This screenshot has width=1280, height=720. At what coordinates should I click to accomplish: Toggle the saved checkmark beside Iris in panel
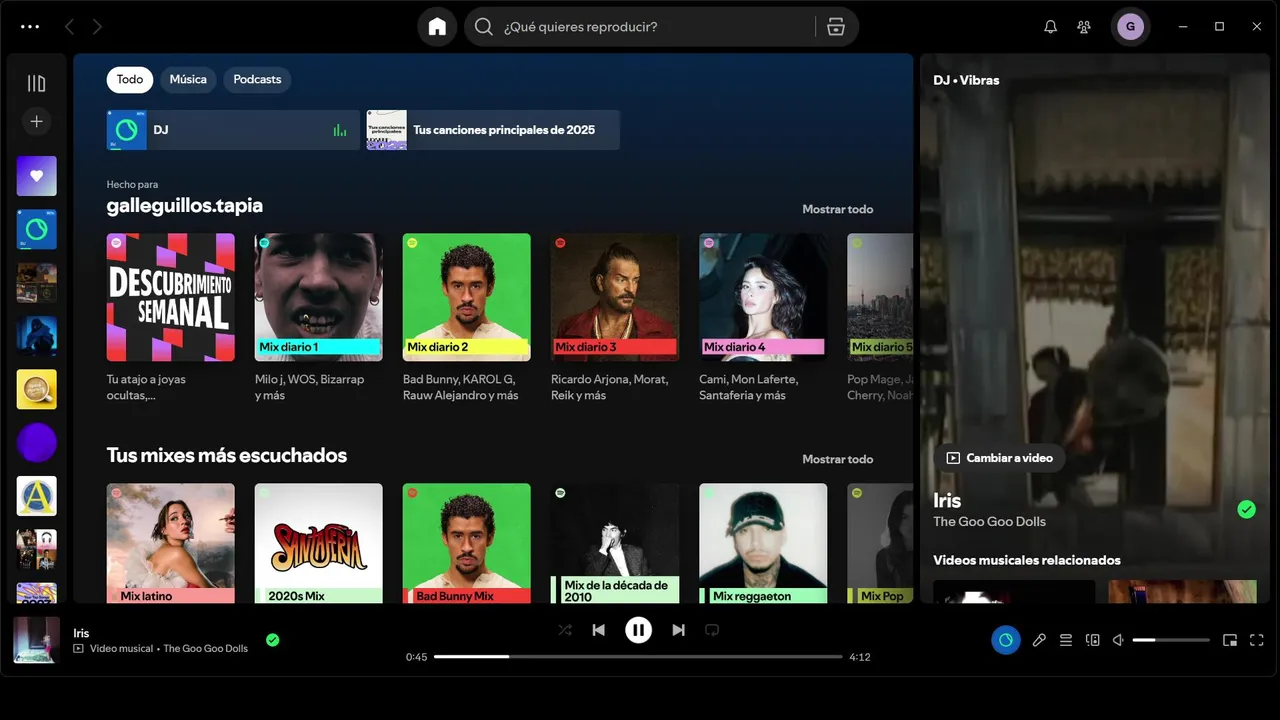click(1246, 509)
